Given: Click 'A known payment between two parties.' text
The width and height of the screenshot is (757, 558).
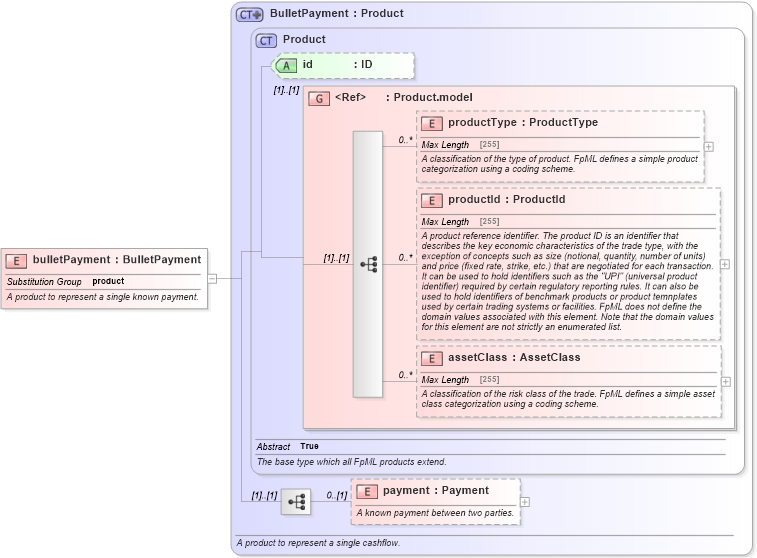Looking at the screenshot, I should coord(435,513).
